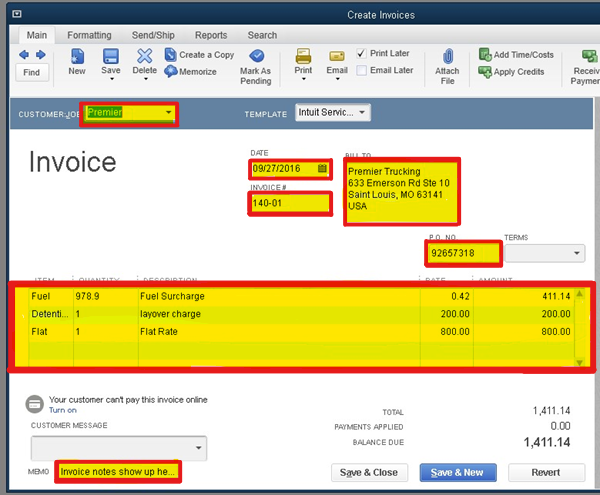
Task: Open the date calendar picker icon
Action: click(x=322, y=169)
